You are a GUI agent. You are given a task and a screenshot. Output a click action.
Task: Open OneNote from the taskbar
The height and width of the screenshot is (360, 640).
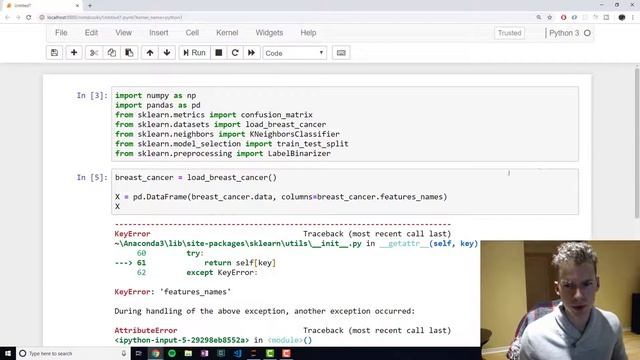(204, 353)
